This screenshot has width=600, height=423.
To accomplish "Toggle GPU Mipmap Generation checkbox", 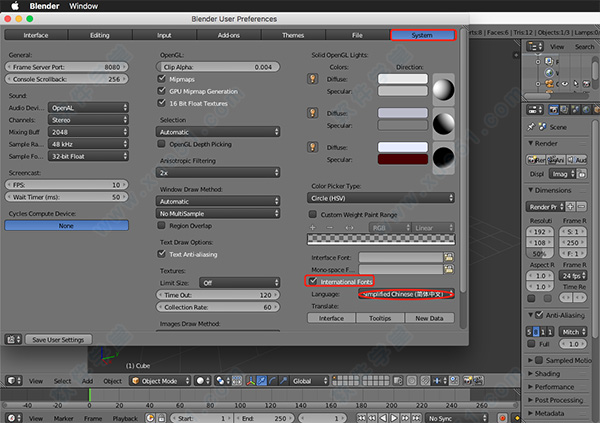I will point(161,91).
